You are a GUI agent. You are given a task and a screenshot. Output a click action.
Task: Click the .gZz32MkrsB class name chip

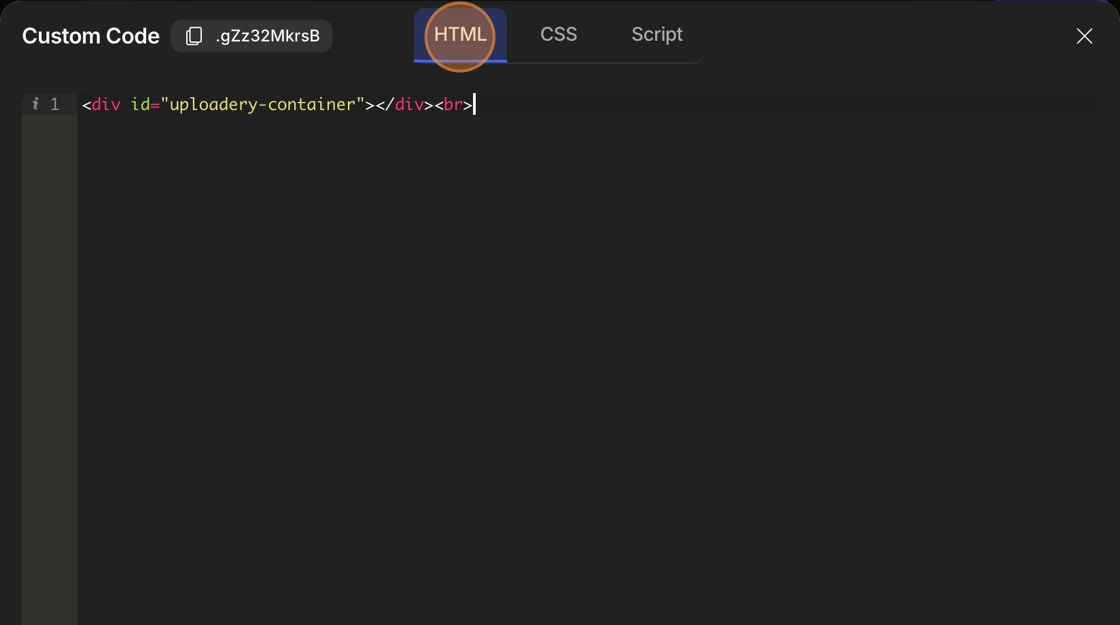coord(267,36)
